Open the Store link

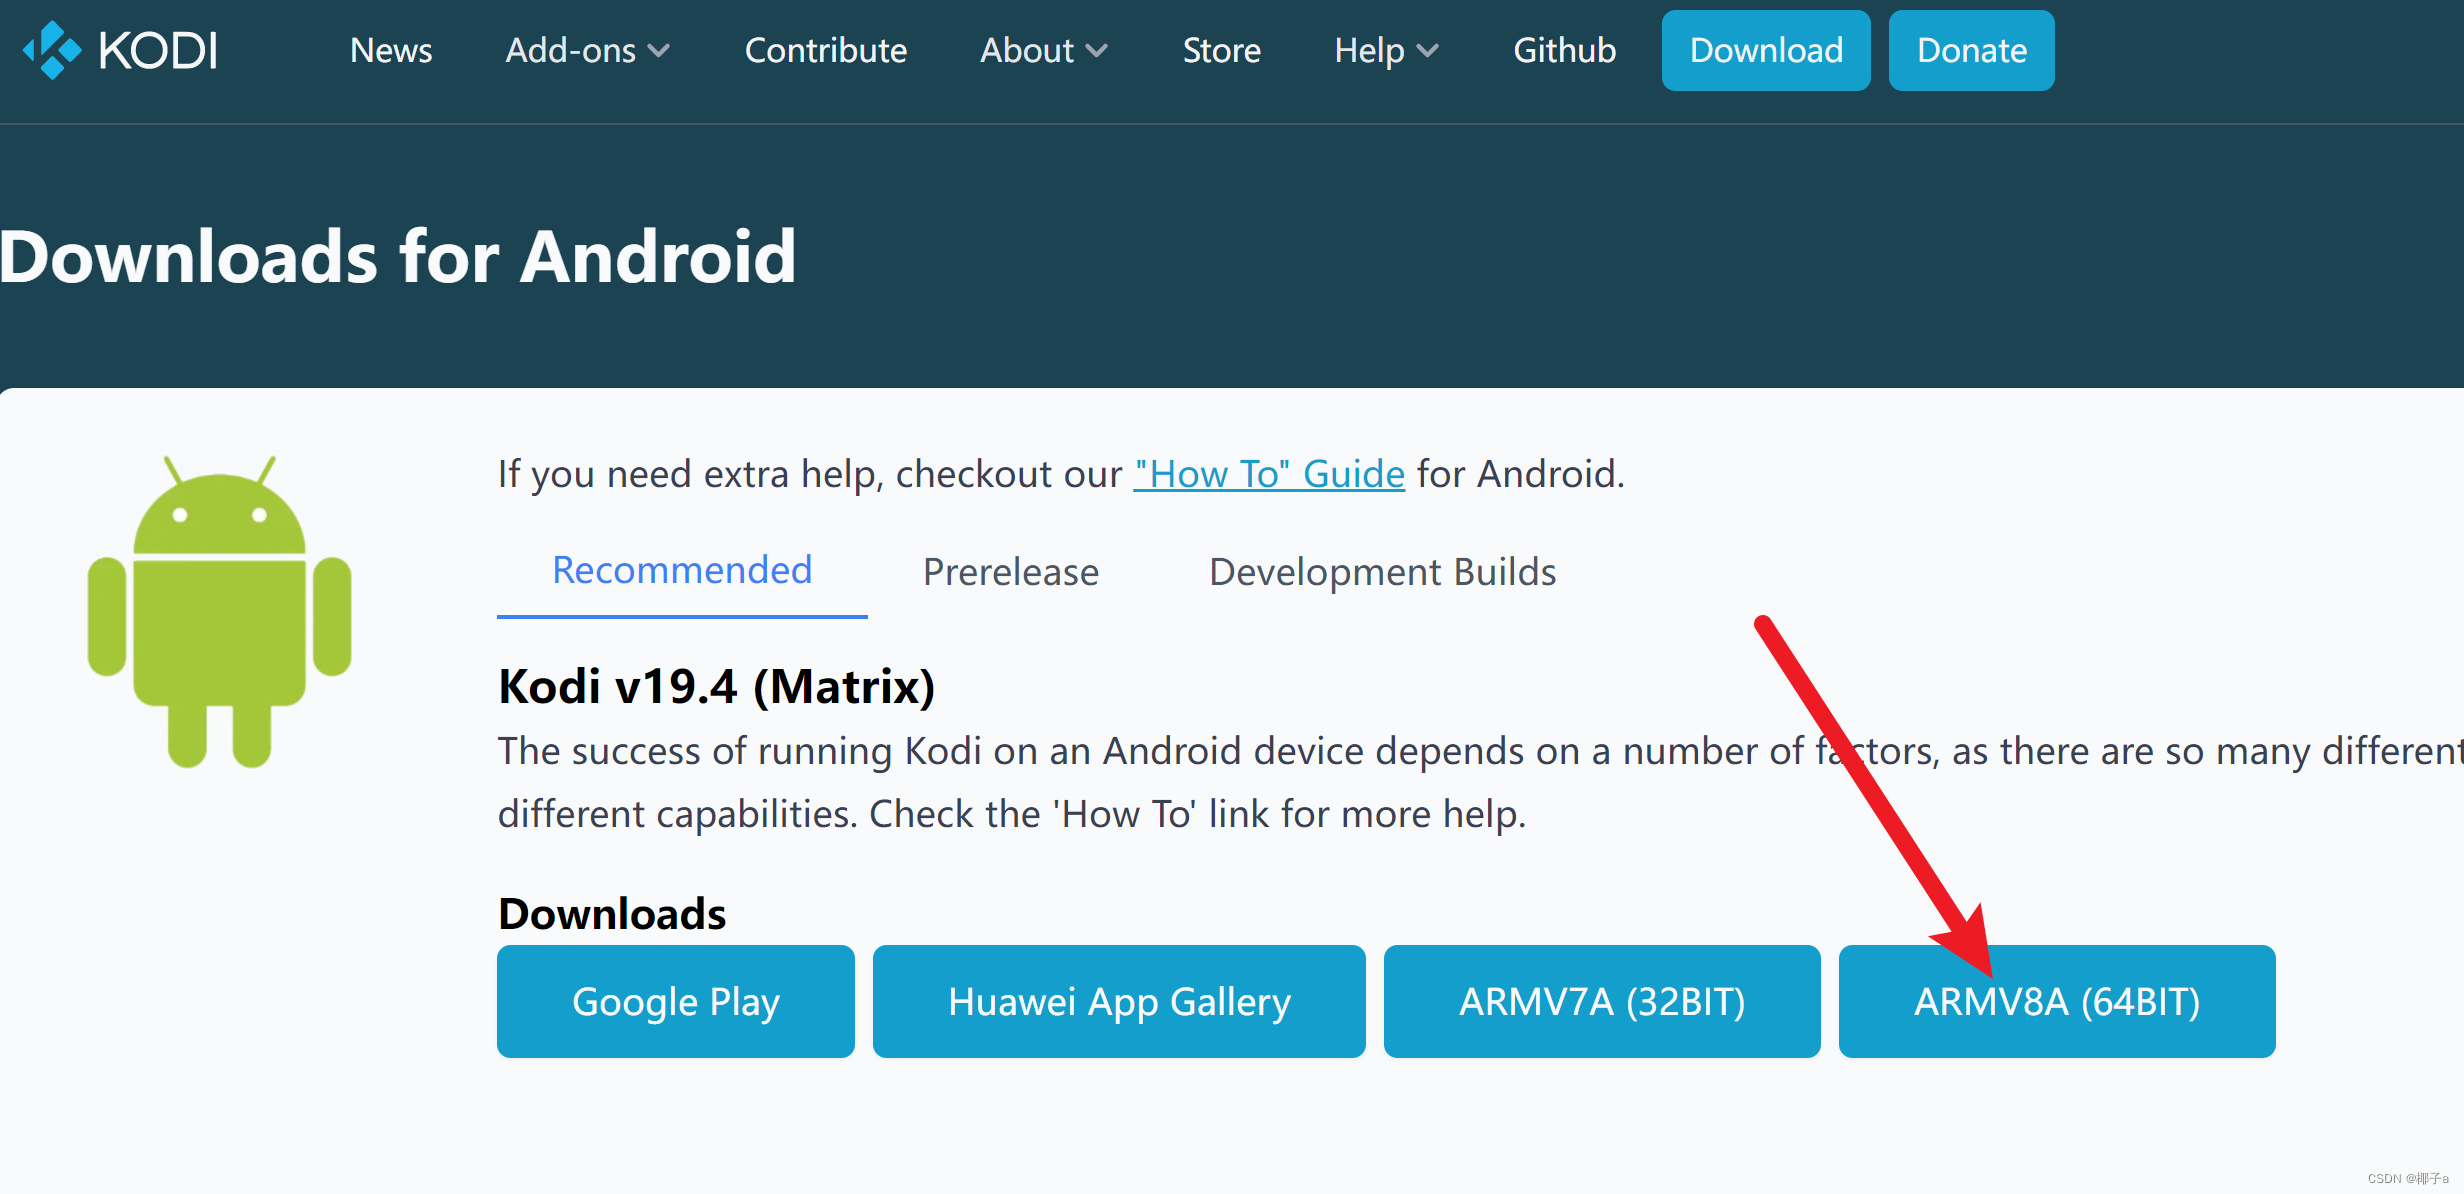tap(1221, 51)
